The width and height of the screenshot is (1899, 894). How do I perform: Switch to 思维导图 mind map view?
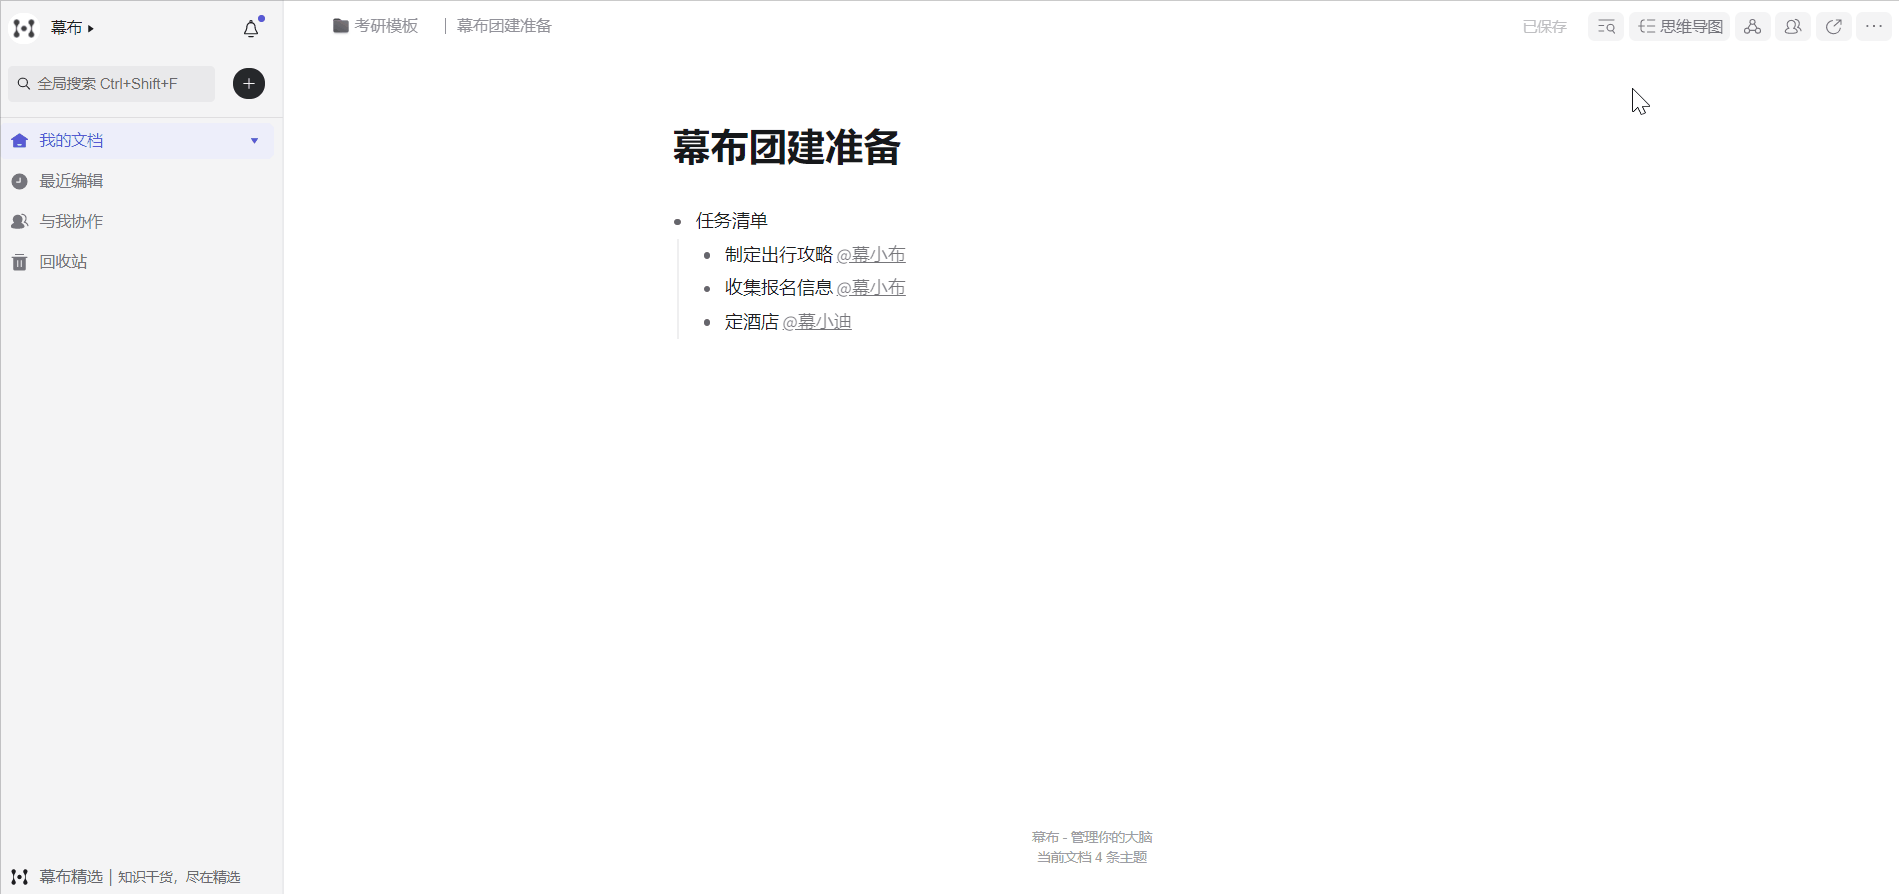pyautogui.click(x=1680, y=27)
